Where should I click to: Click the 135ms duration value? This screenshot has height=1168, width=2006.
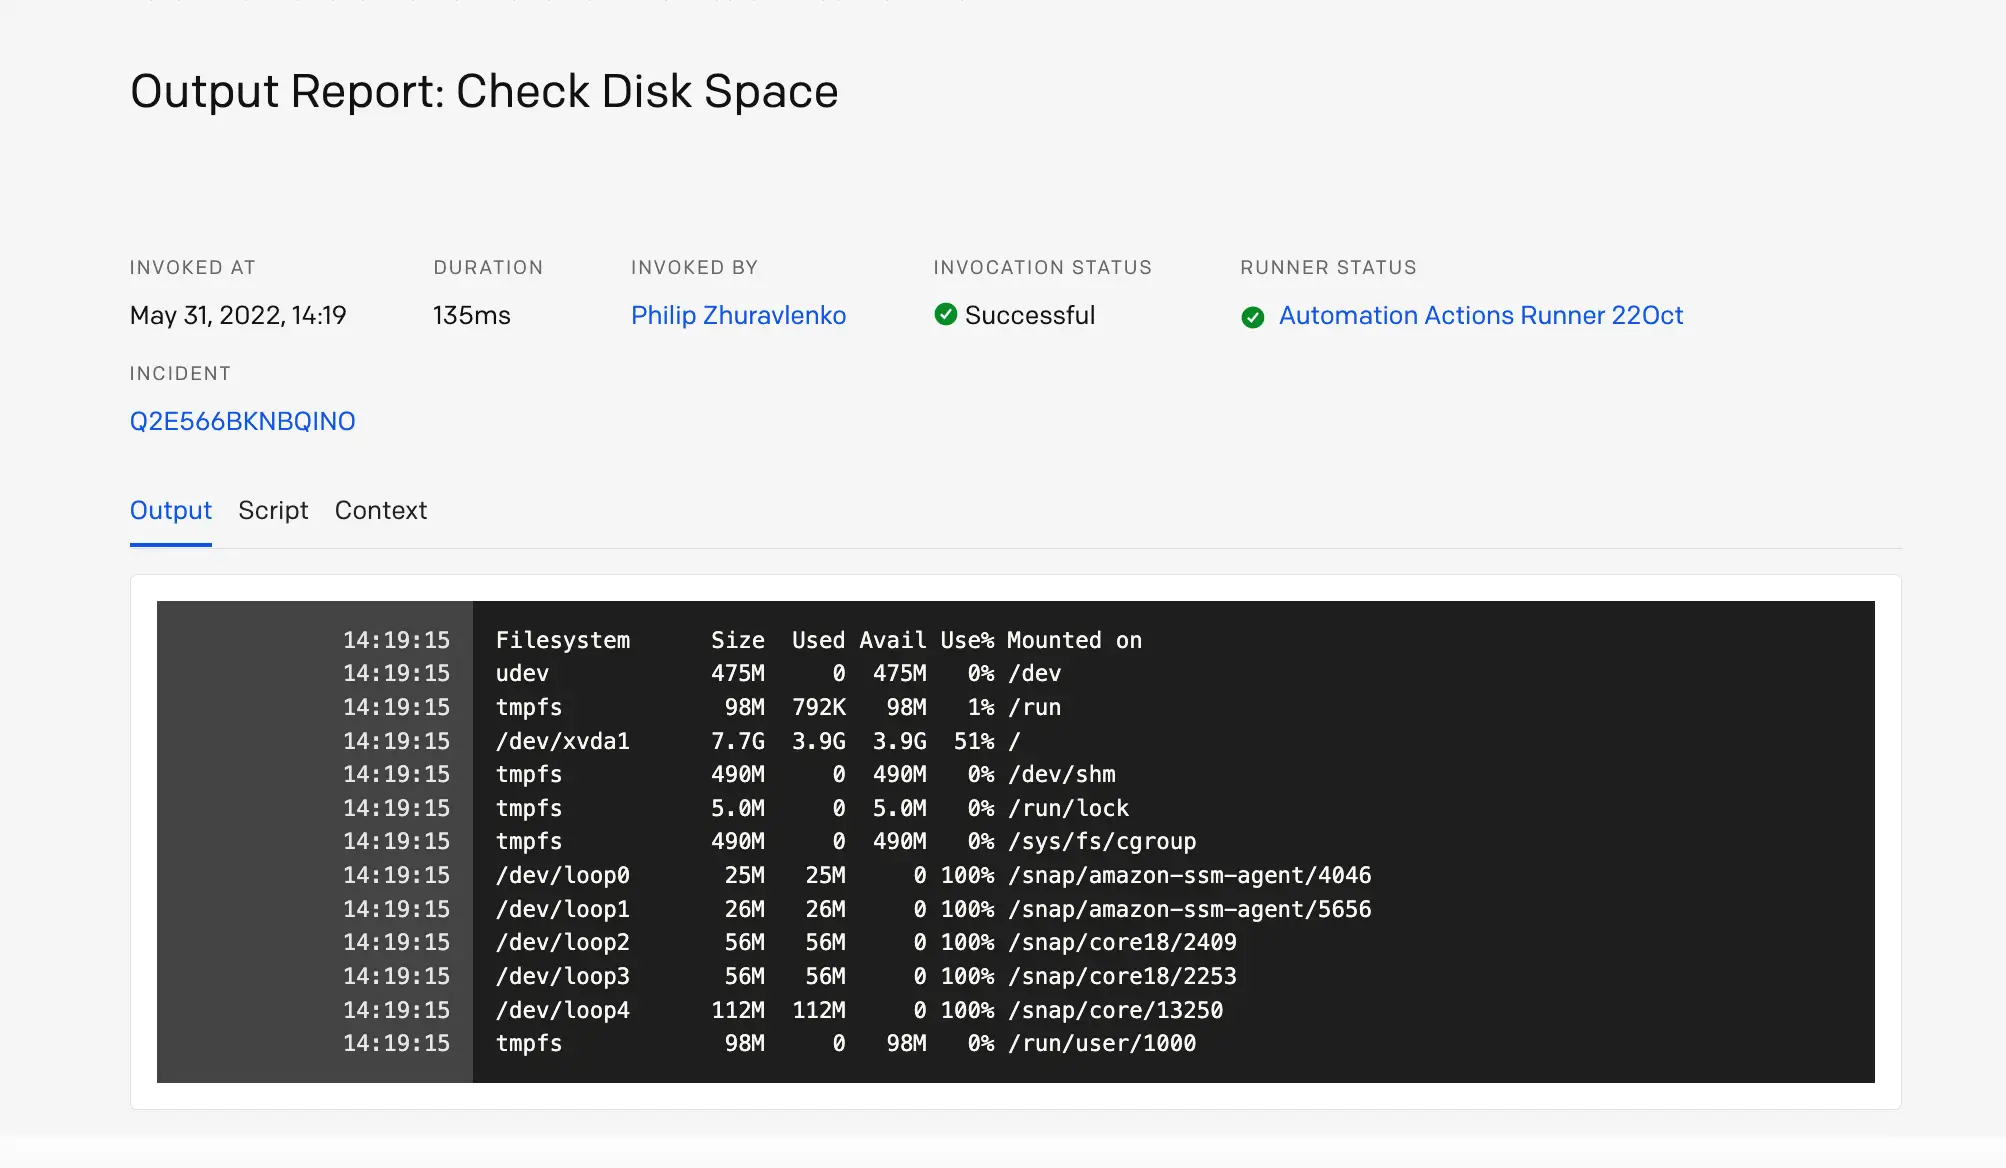click(x=471, y=316)
